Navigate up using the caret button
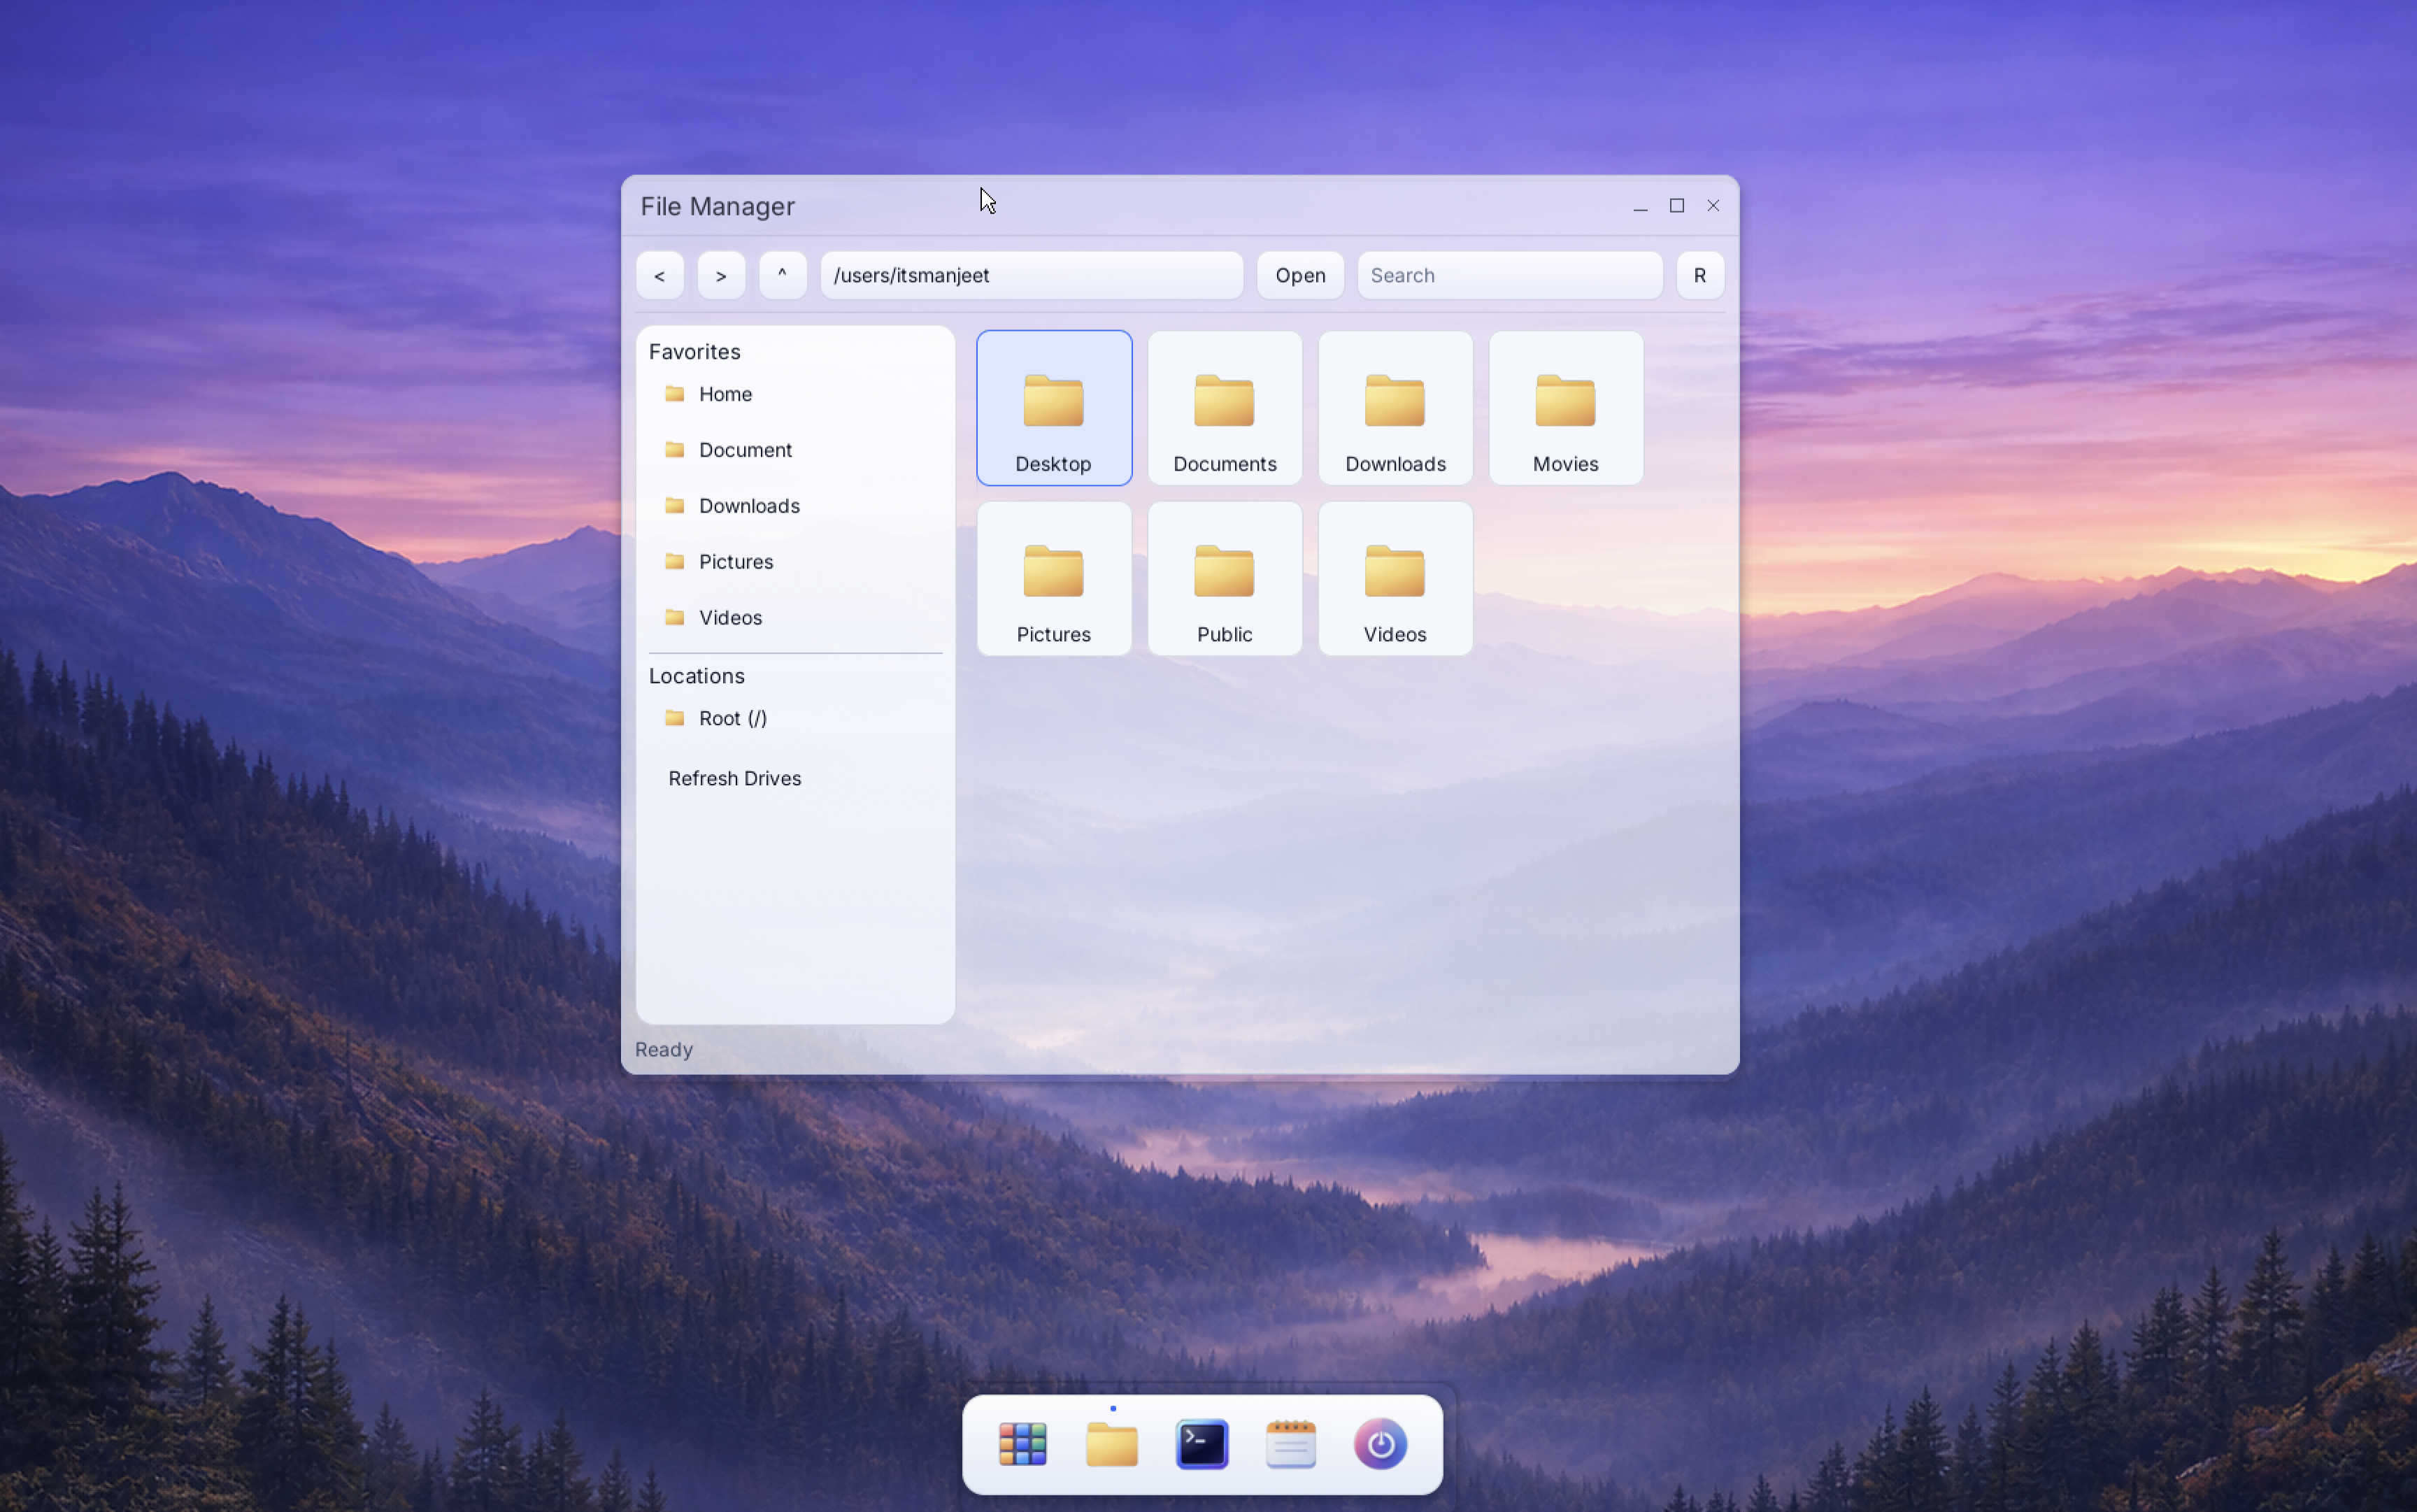 (x=782, y=275)
